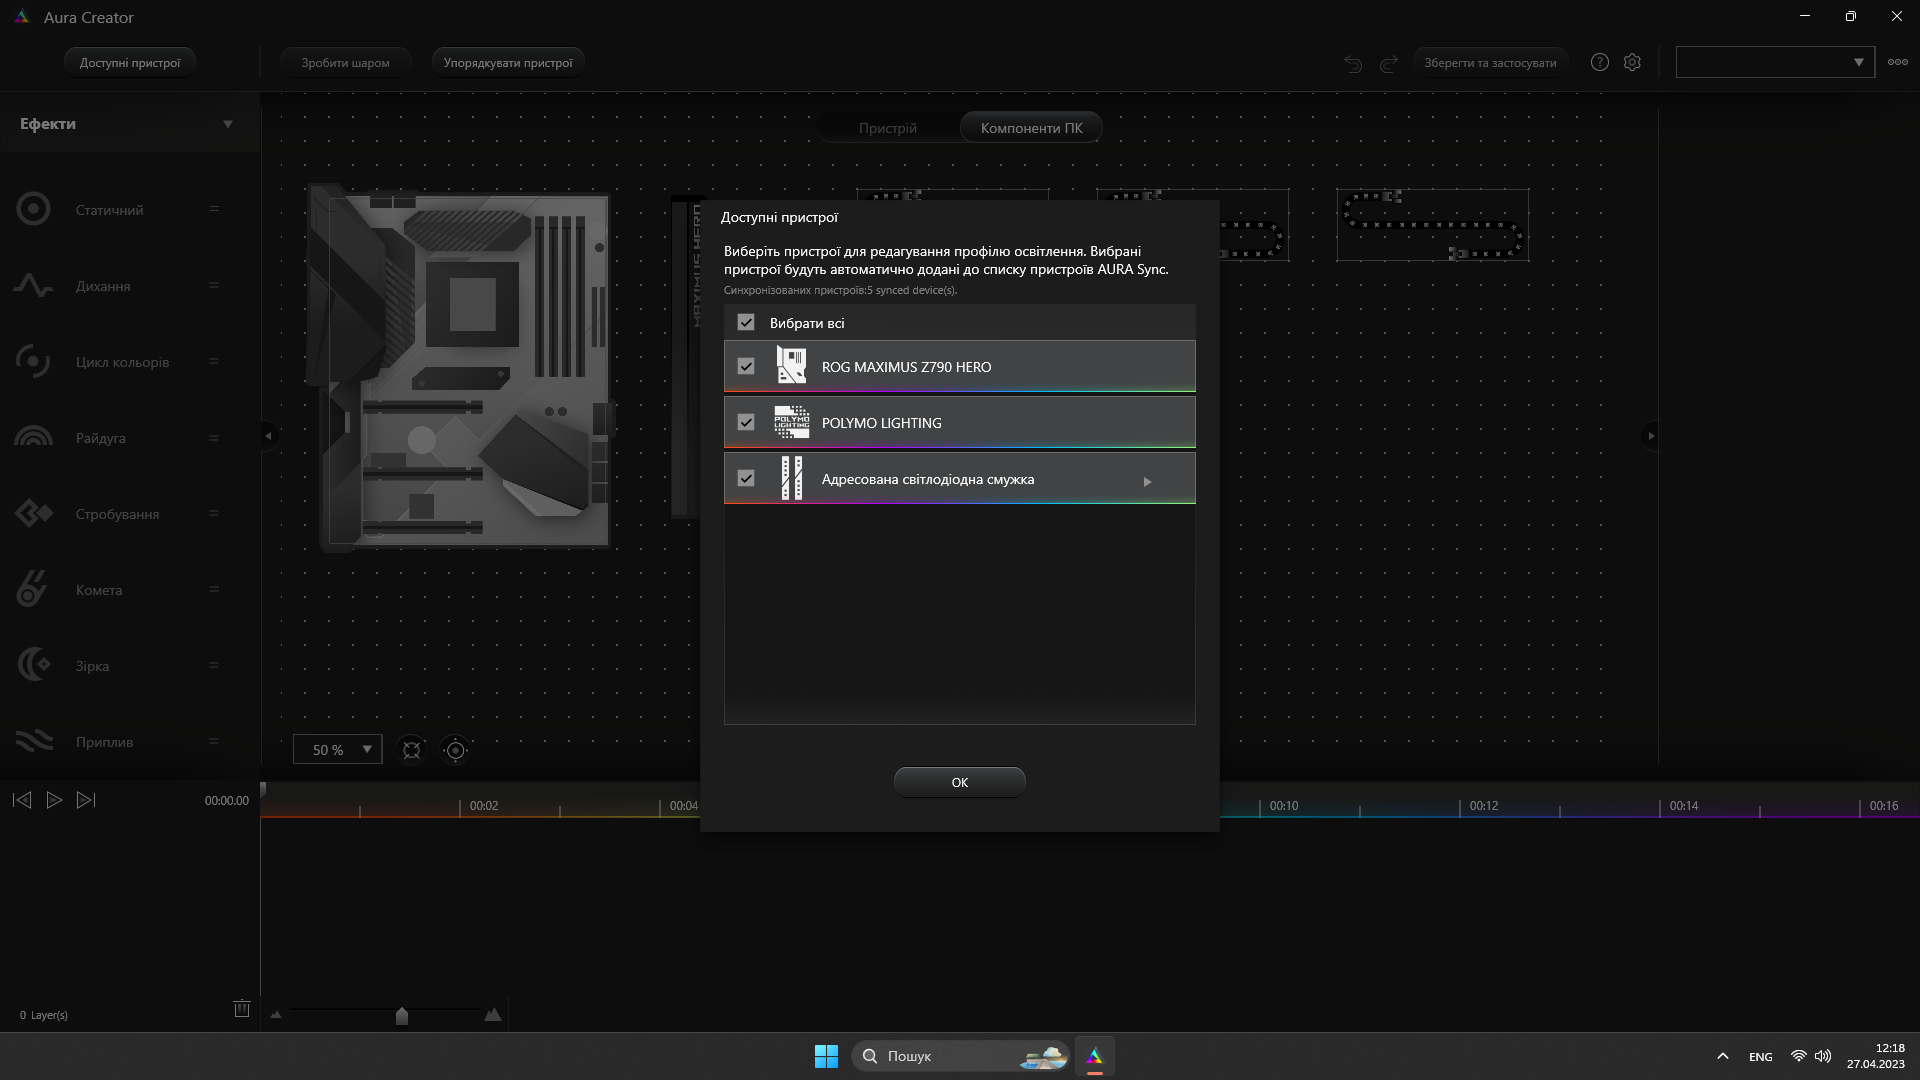Click the center target icon near zoom

click(x=455, y=750)
